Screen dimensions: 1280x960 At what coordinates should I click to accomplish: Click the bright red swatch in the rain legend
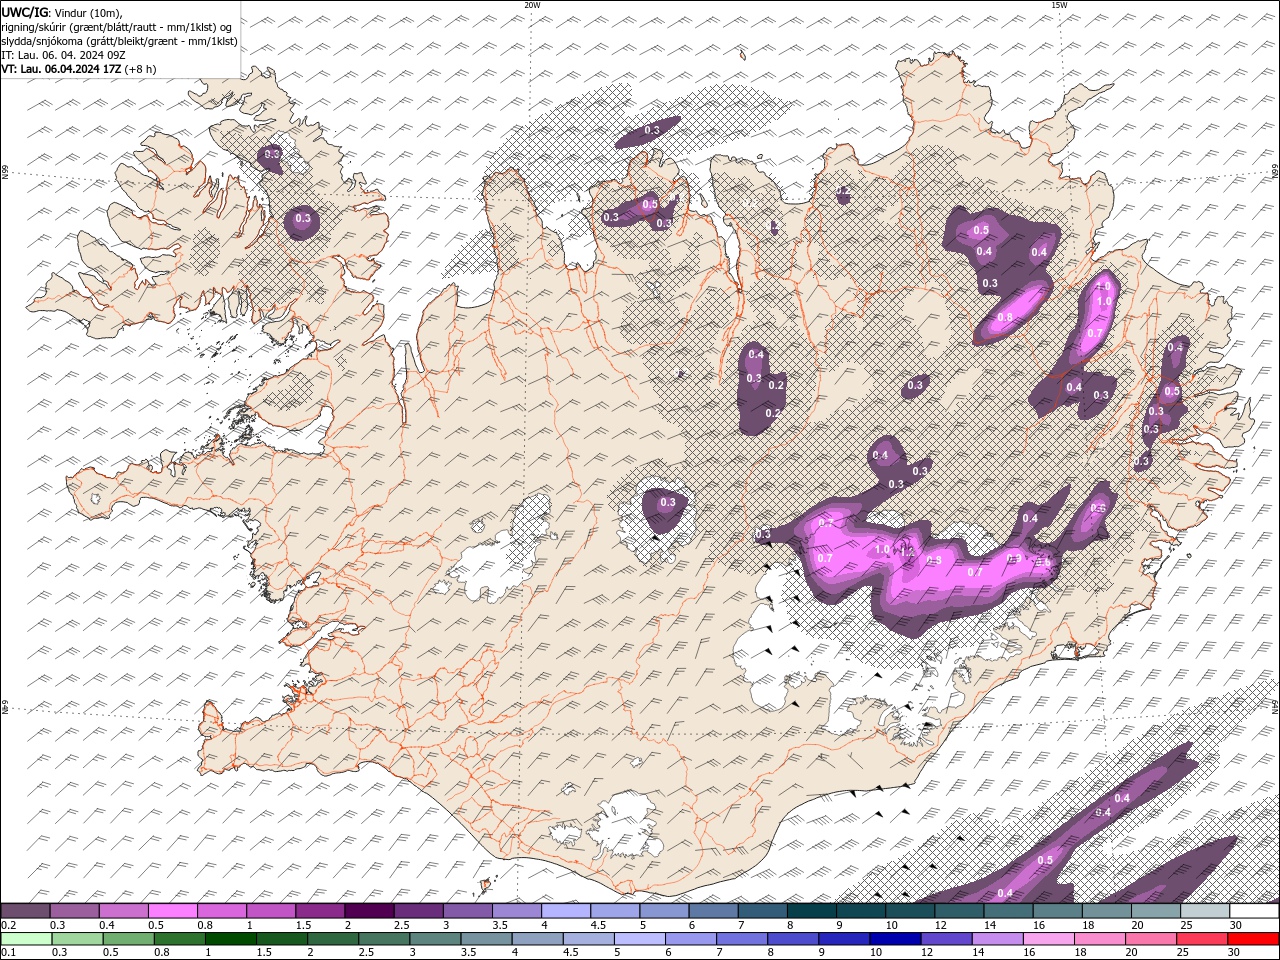(1253, 938)
